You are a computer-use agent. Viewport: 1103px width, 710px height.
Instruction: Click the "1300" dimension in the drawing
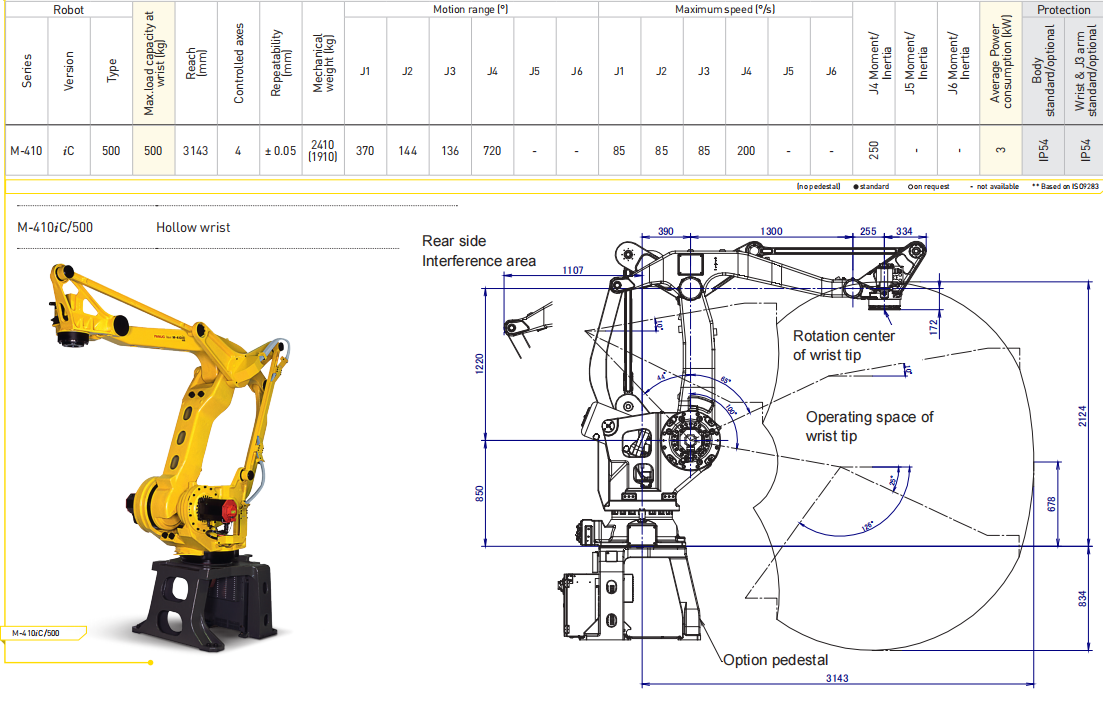point(771,231)
